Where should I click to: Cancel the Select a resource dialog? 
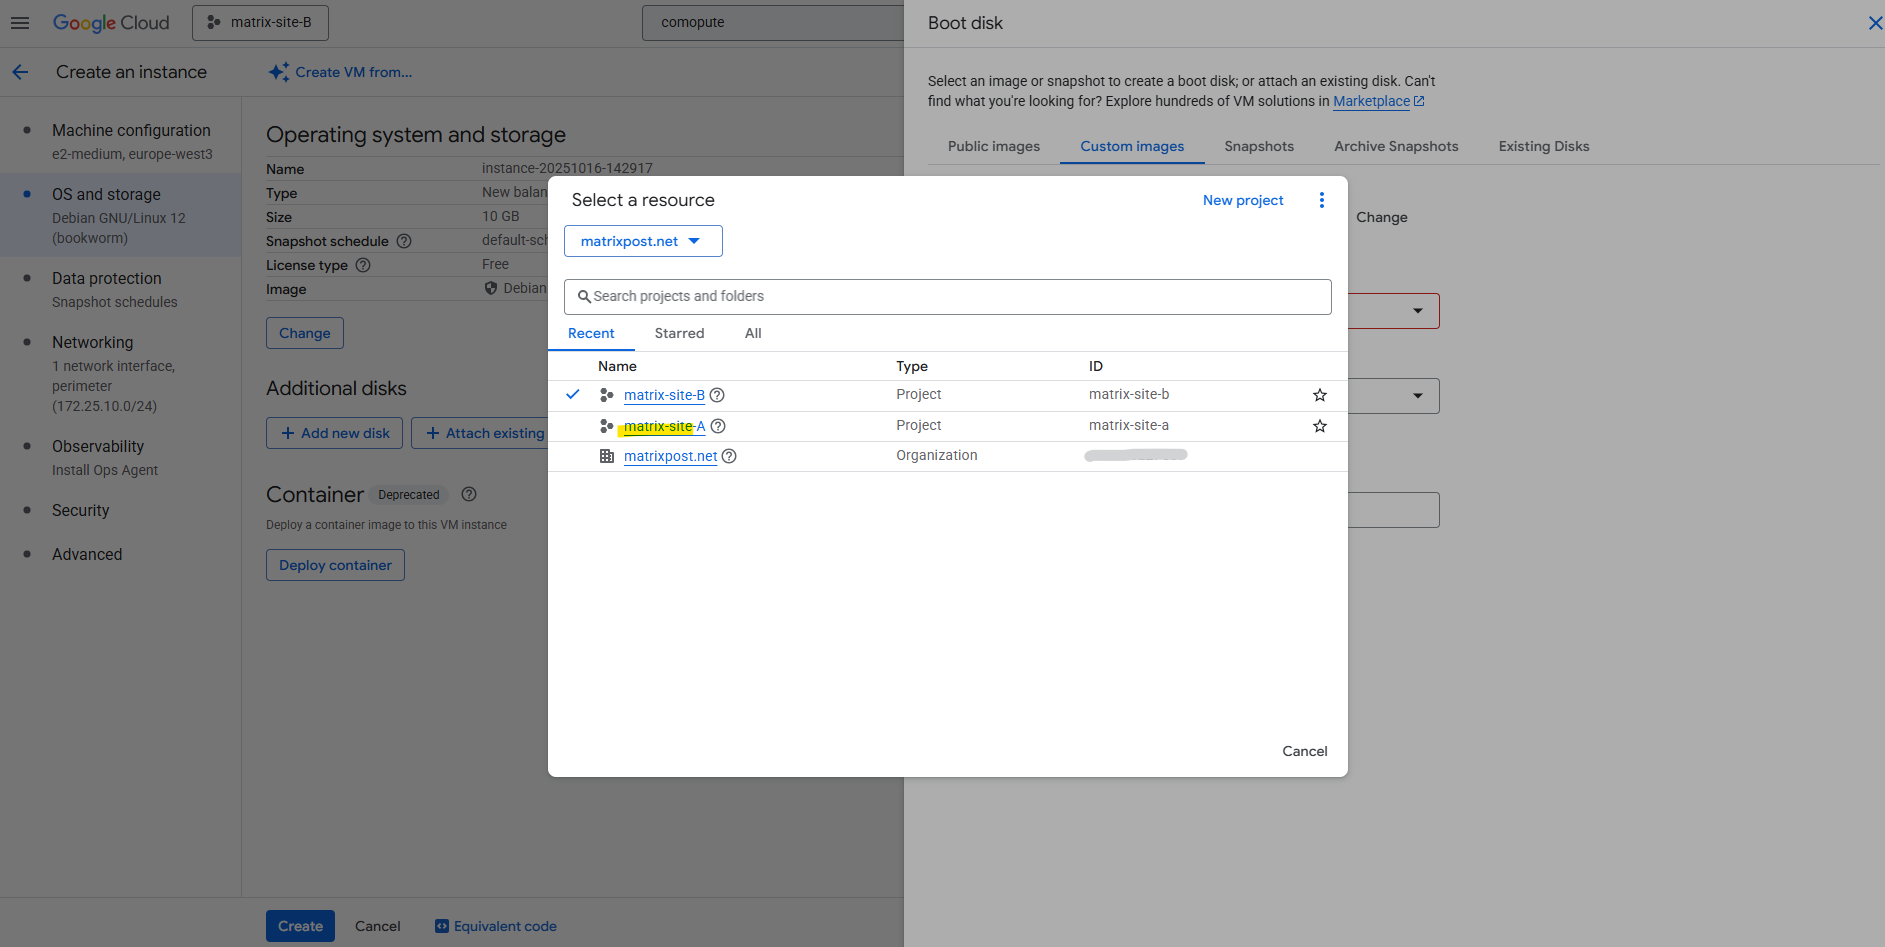pyautogui.click(x=1304, y=751)
